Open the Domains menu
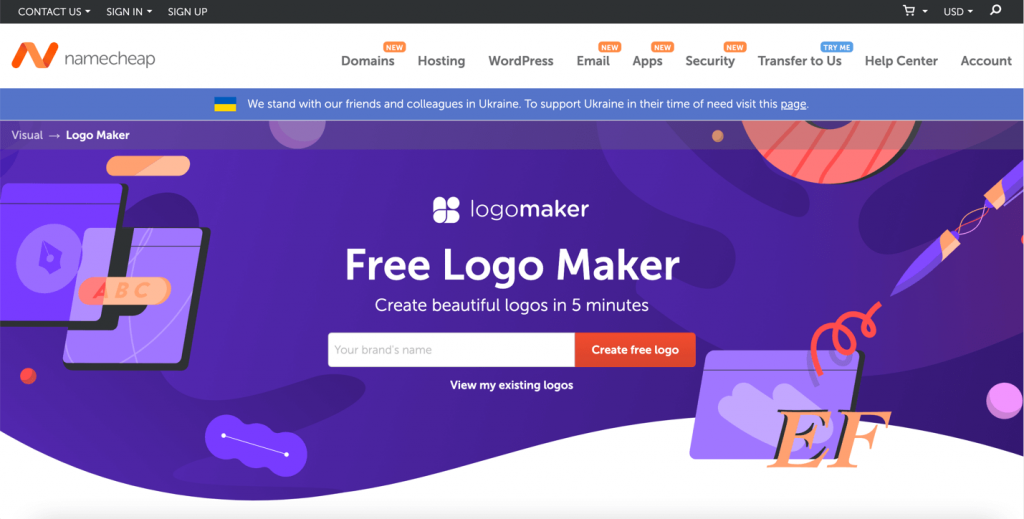 (x=368, y=61)
